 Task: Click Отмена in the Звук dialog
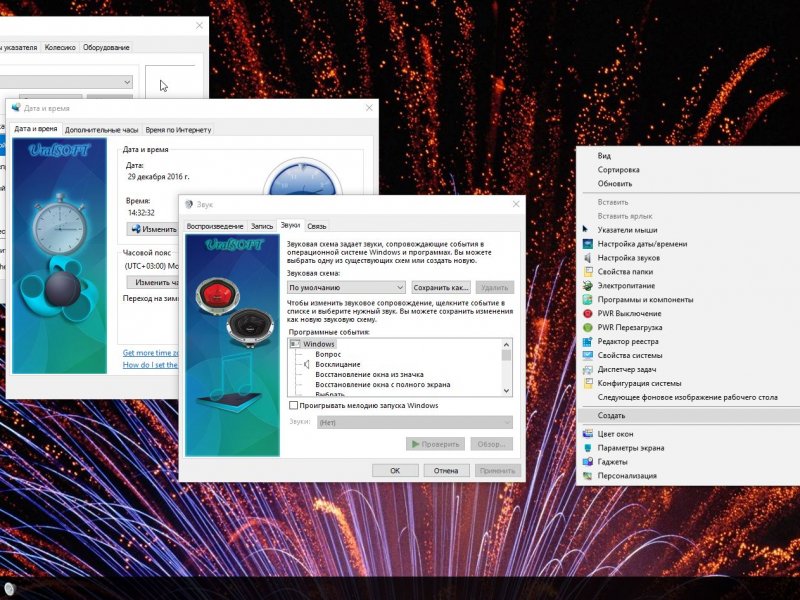pos(446,470)
